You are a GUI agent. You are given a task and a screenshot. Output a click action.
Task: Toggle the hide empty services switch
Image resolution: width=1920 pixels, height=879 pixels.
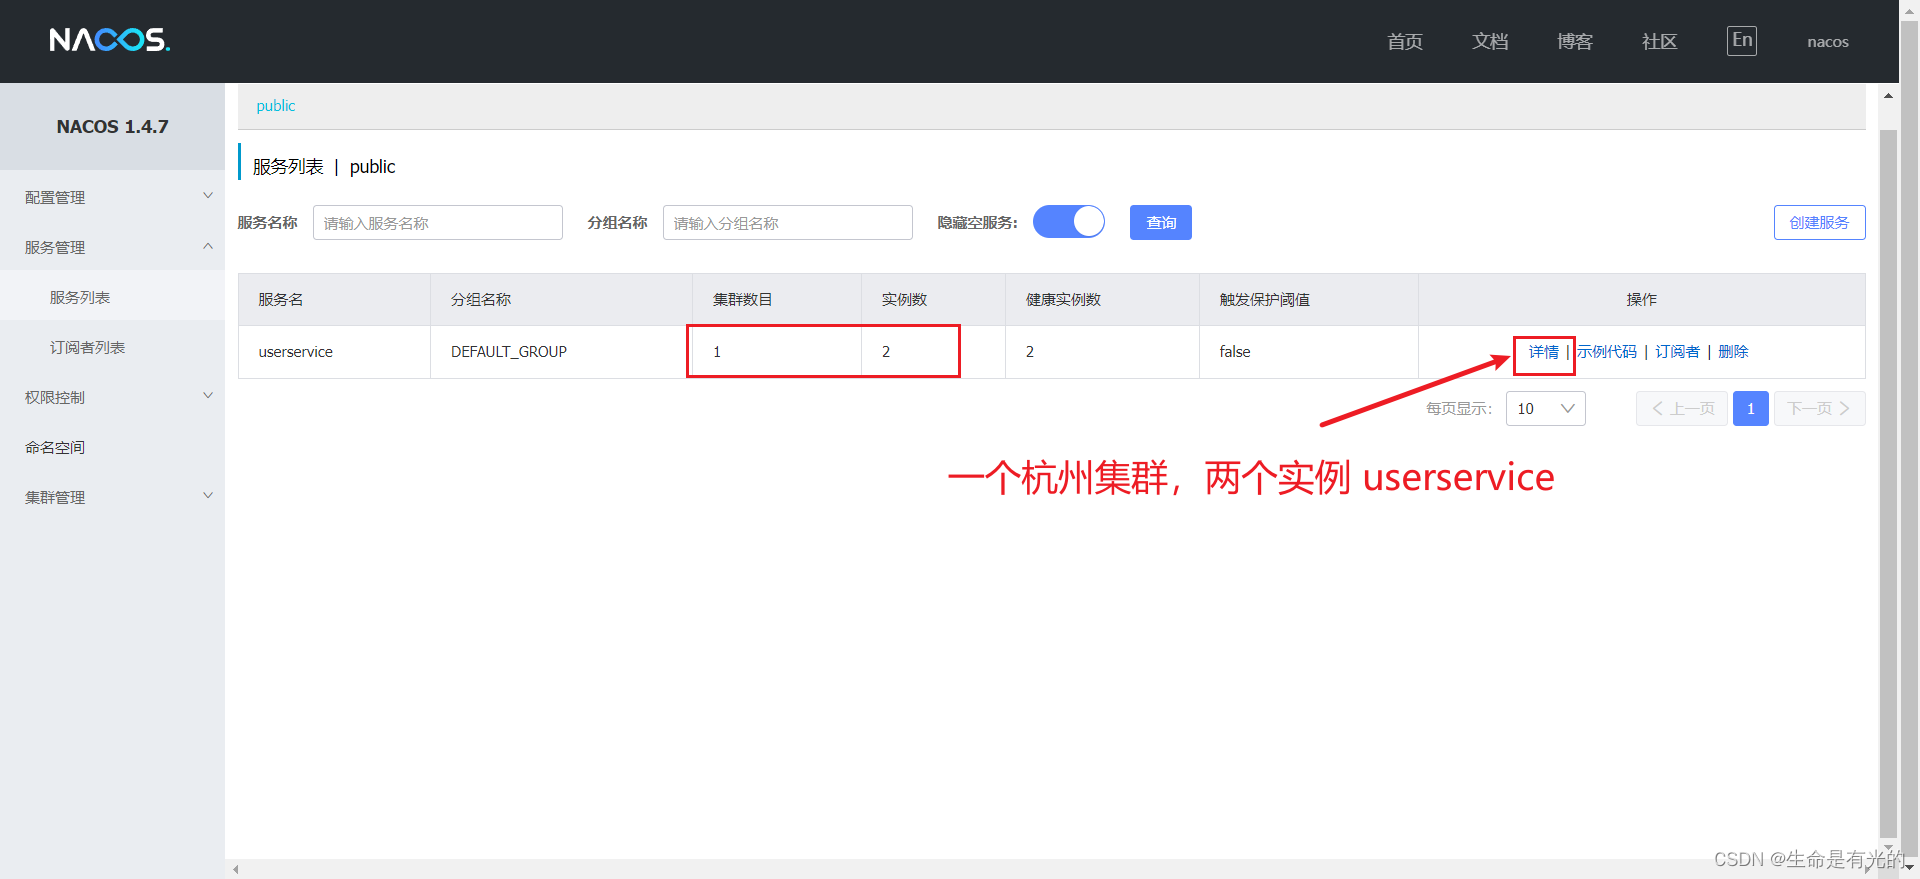tap(1068, 222)
